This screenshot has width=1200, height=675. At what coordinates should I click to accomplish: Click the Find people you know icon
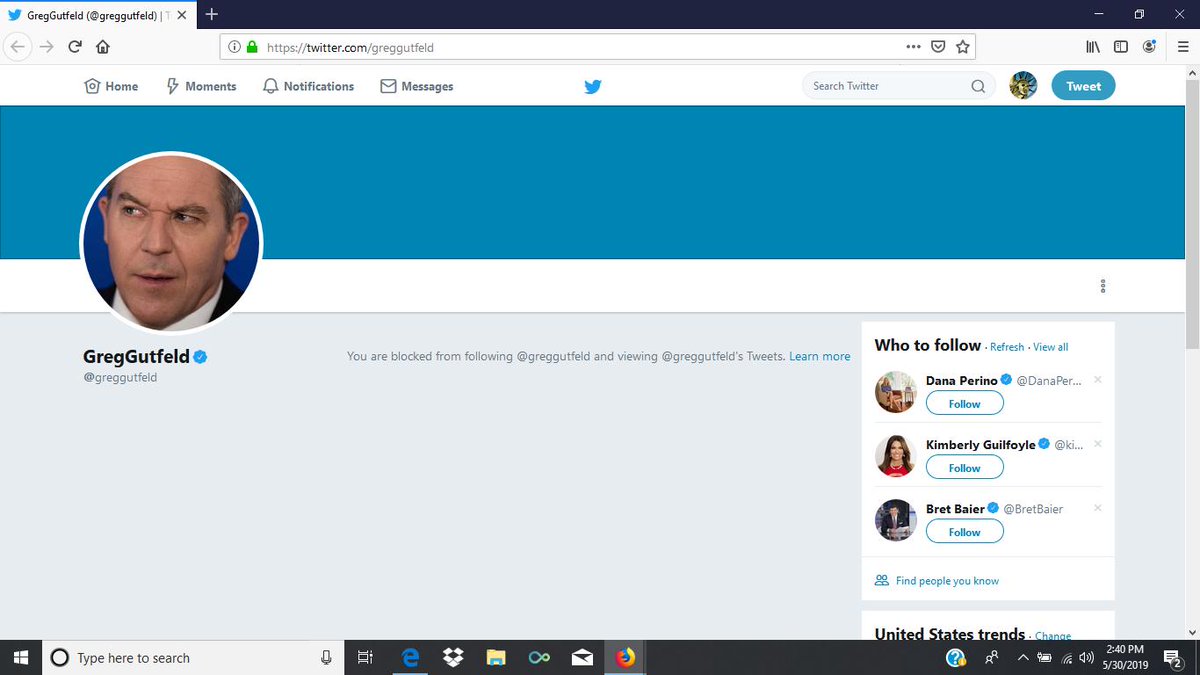pyautogui.click(x=881, y=580)
